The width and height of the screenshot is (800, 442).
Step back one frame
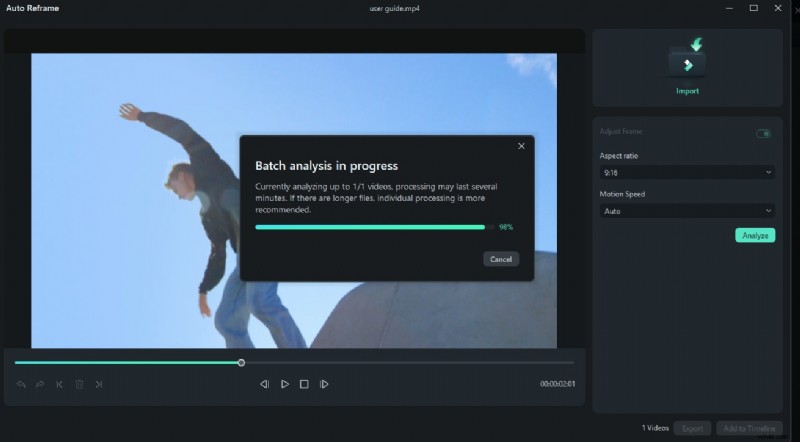[x=264, y=384]
